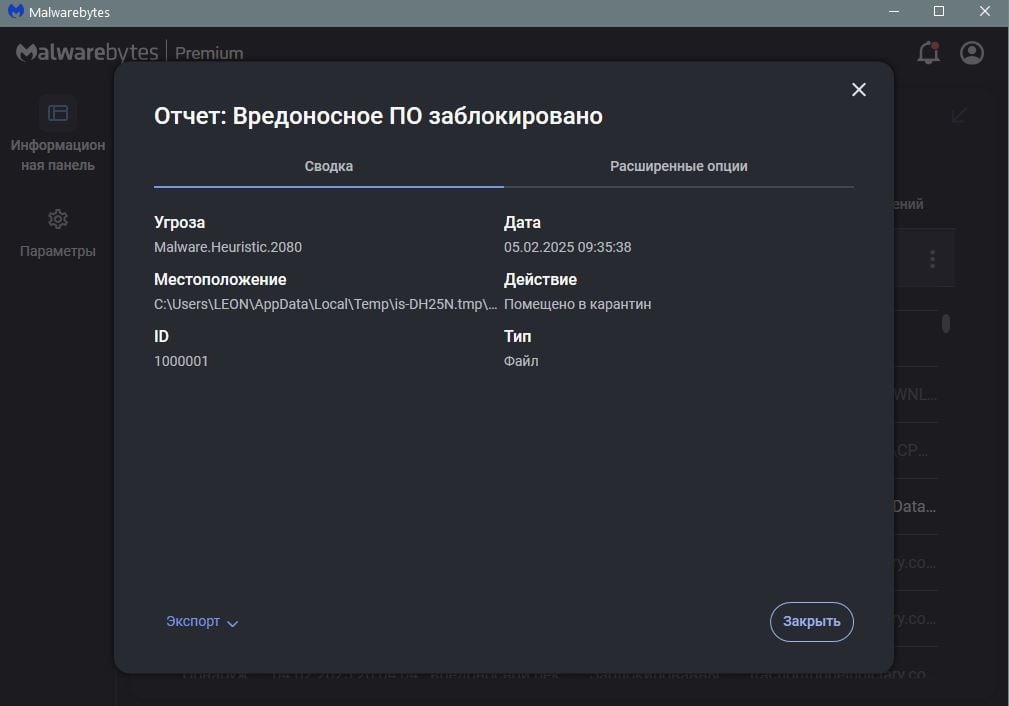
Task: Click the ID value 1000001
Action: pos(181,361)
